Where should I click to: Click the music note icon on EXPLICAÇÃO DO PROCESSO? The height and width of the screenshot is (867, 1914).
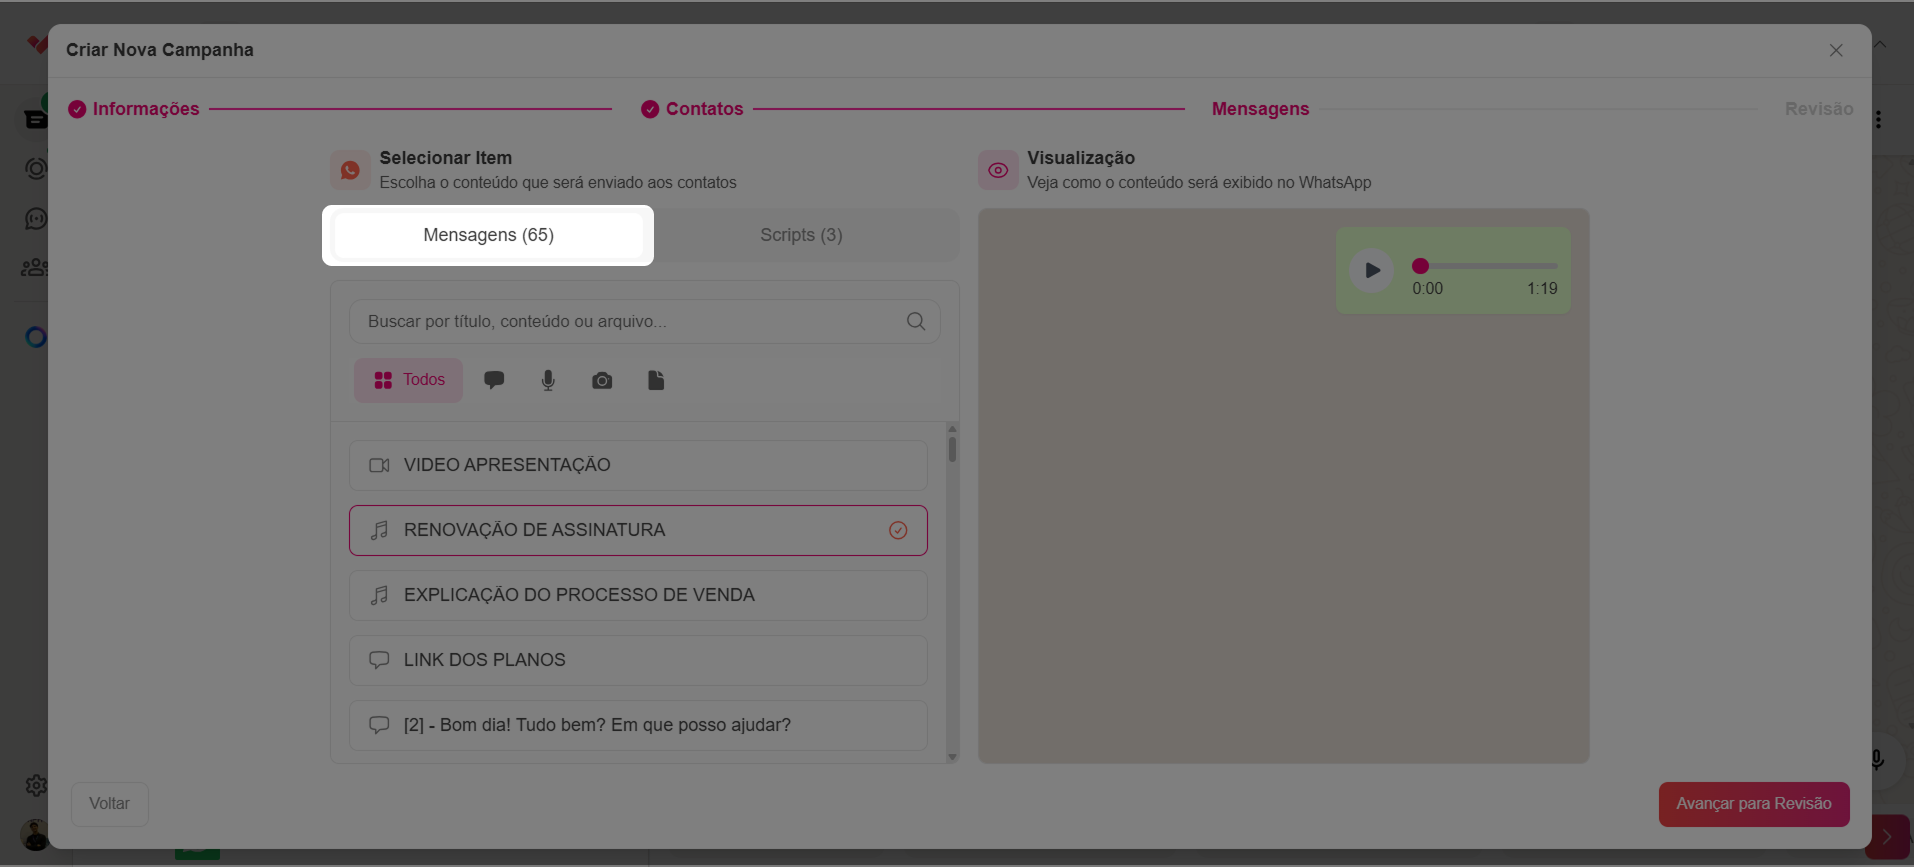tap(379, 595)
